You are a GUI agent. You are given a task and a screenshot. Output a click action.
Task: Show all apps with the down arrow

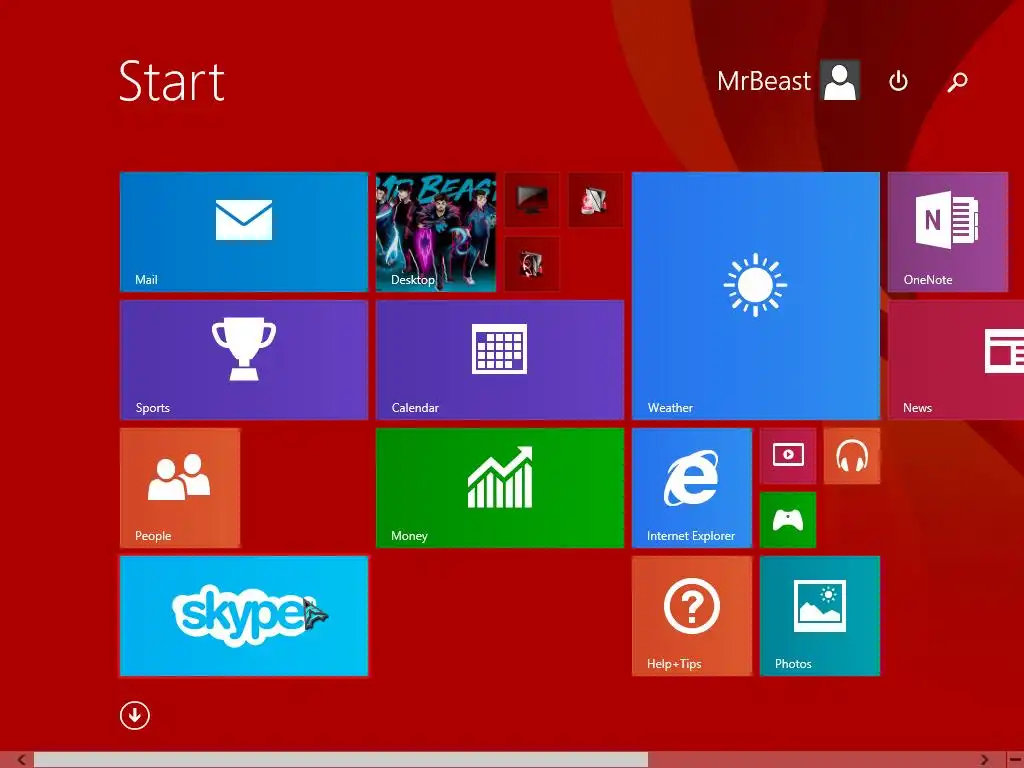[135, 715]
